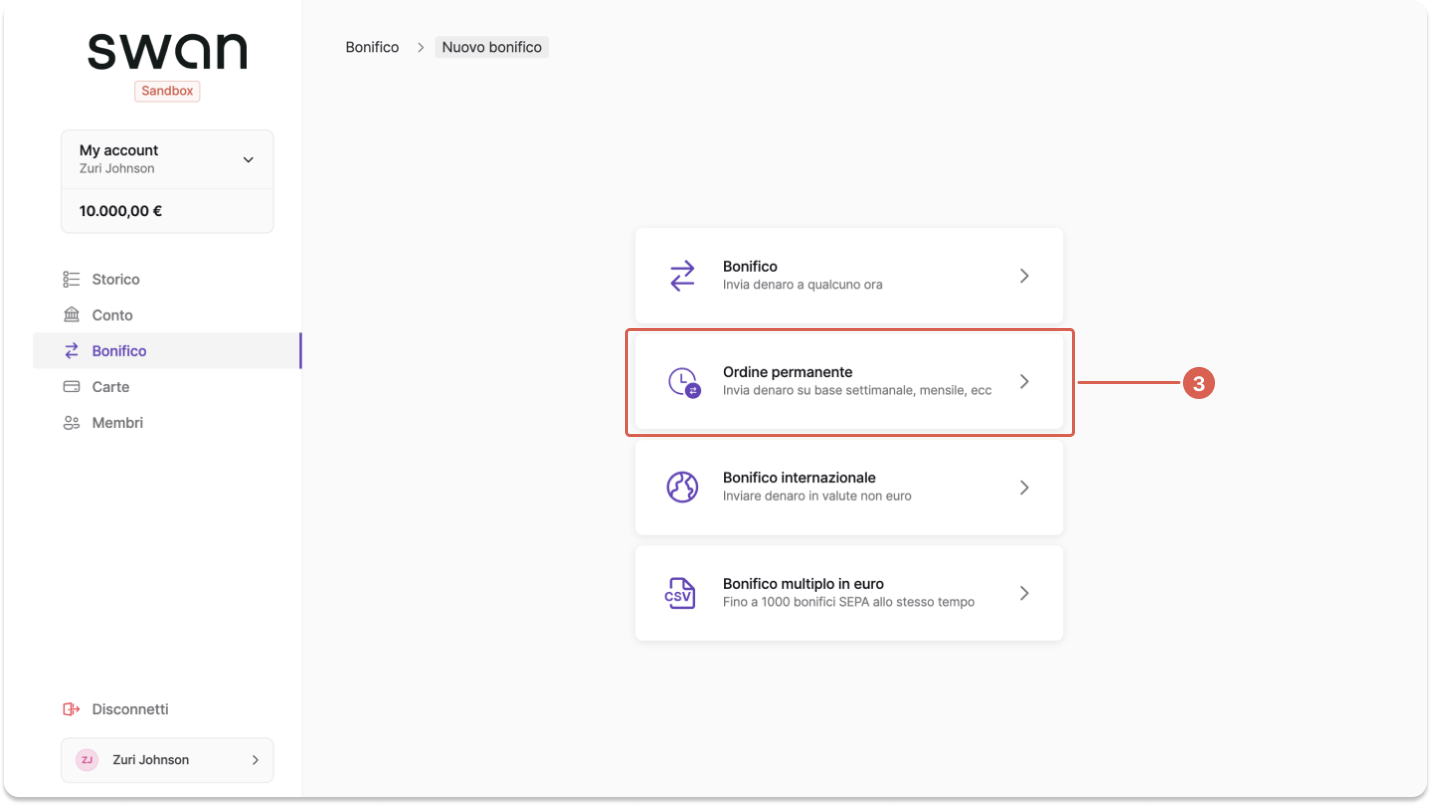
Task: Open the Carte section
Action: point(167,387)
